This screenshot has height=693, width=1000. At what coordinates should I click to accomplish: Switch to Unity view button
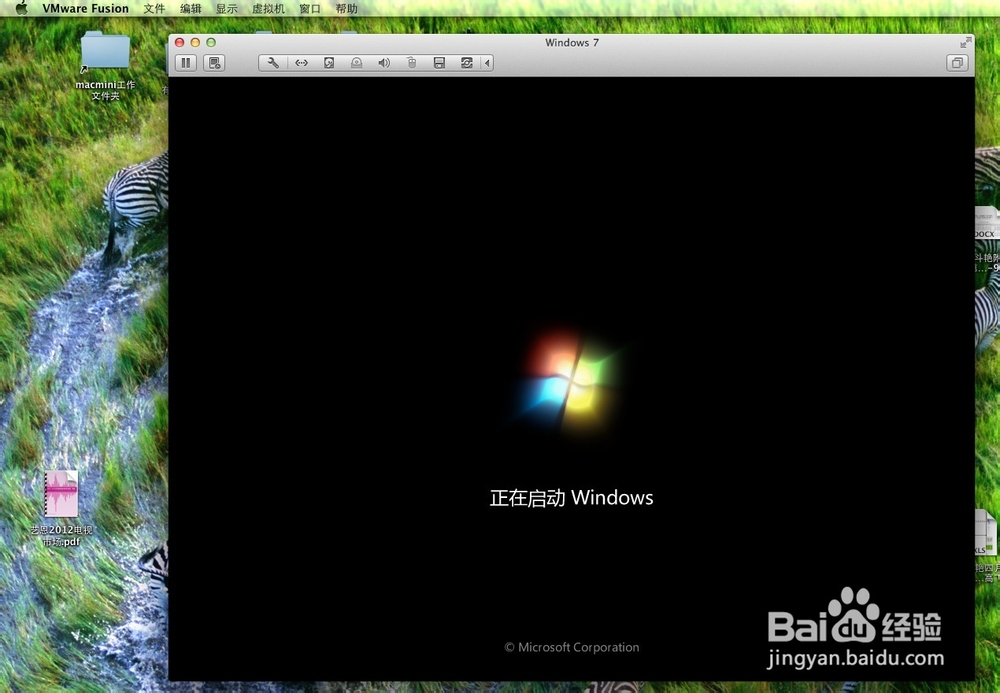click(x=957, y=62)
